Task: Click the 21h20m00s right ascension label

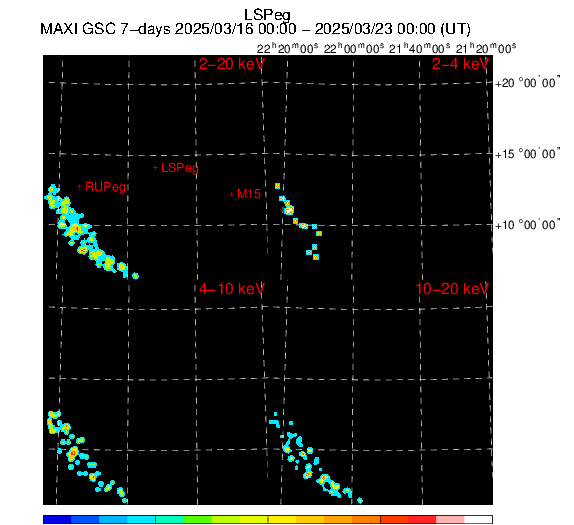Action: [x=486, y=48]
